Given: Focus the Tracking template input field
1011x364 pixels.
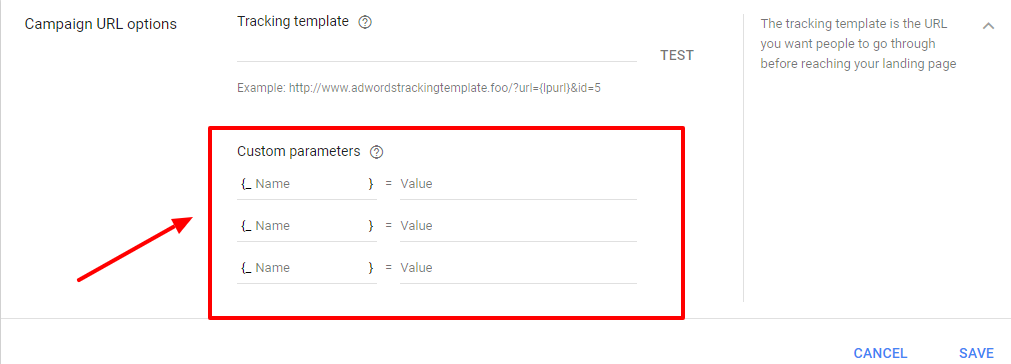Looking at the screenshot, I should [437, 52].
